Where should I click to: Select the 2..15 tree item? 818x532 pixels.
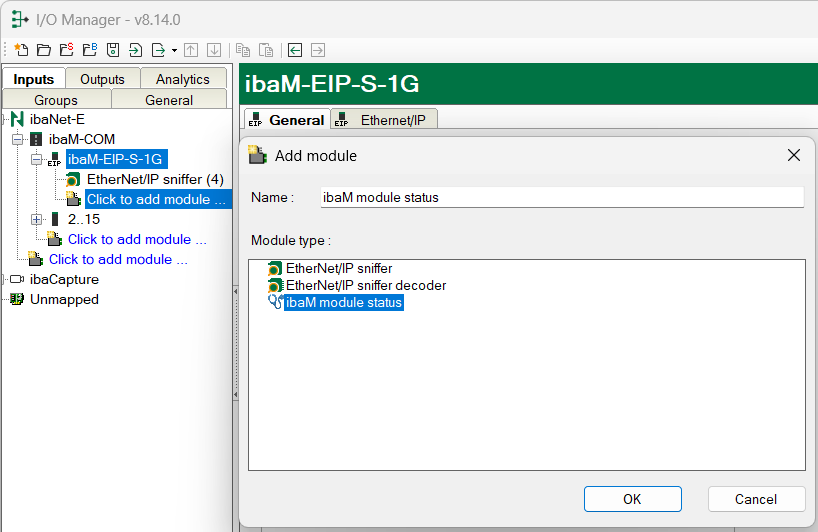click(x=84, y=220)
